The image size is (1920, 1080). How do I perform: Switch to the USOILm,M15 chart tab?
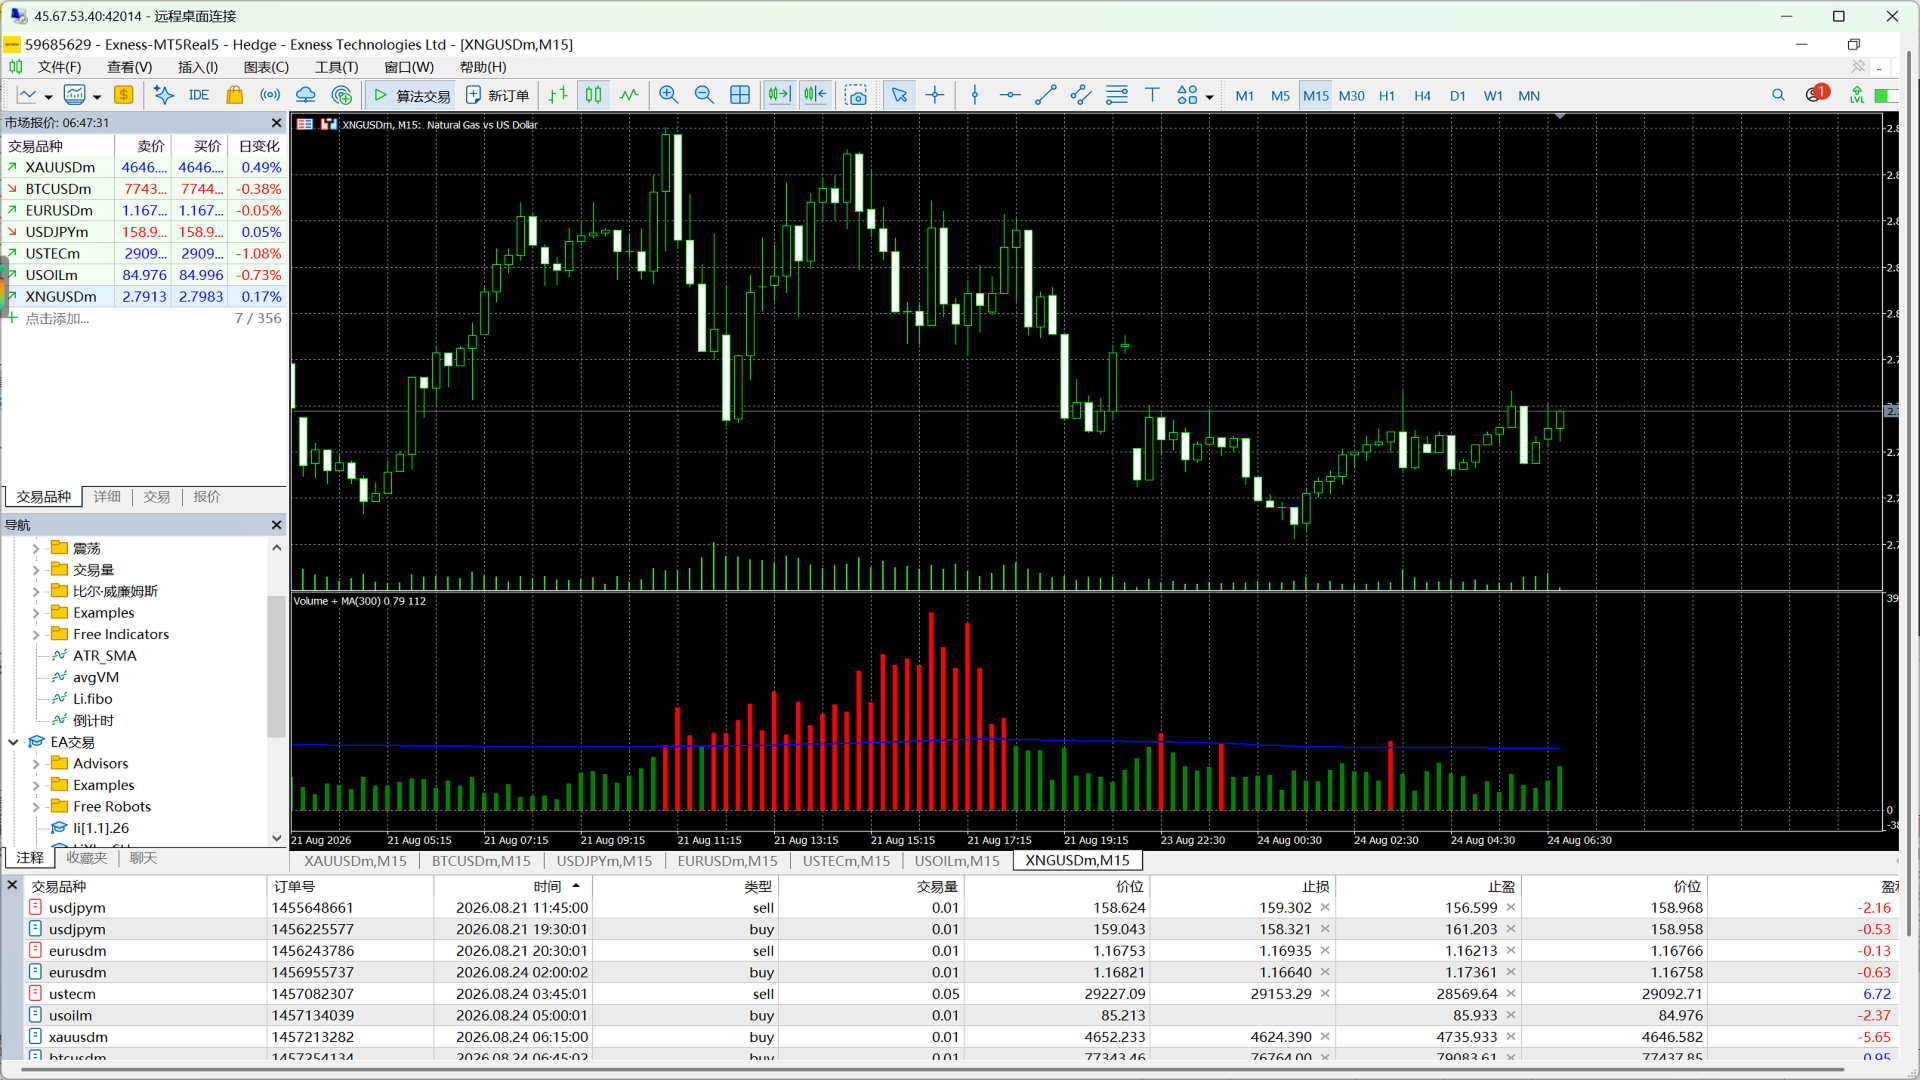[x=956, y=860]
